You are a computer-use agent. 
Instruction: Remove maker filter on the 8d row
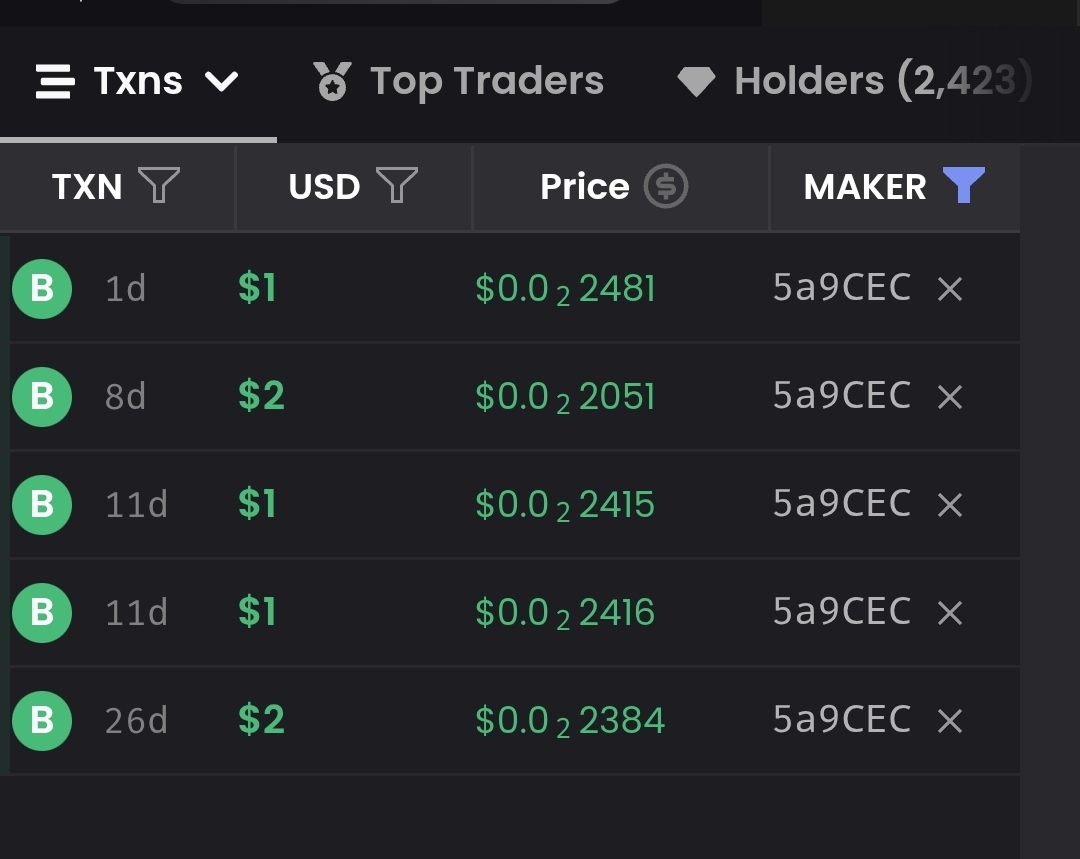(x=950, y=397)
